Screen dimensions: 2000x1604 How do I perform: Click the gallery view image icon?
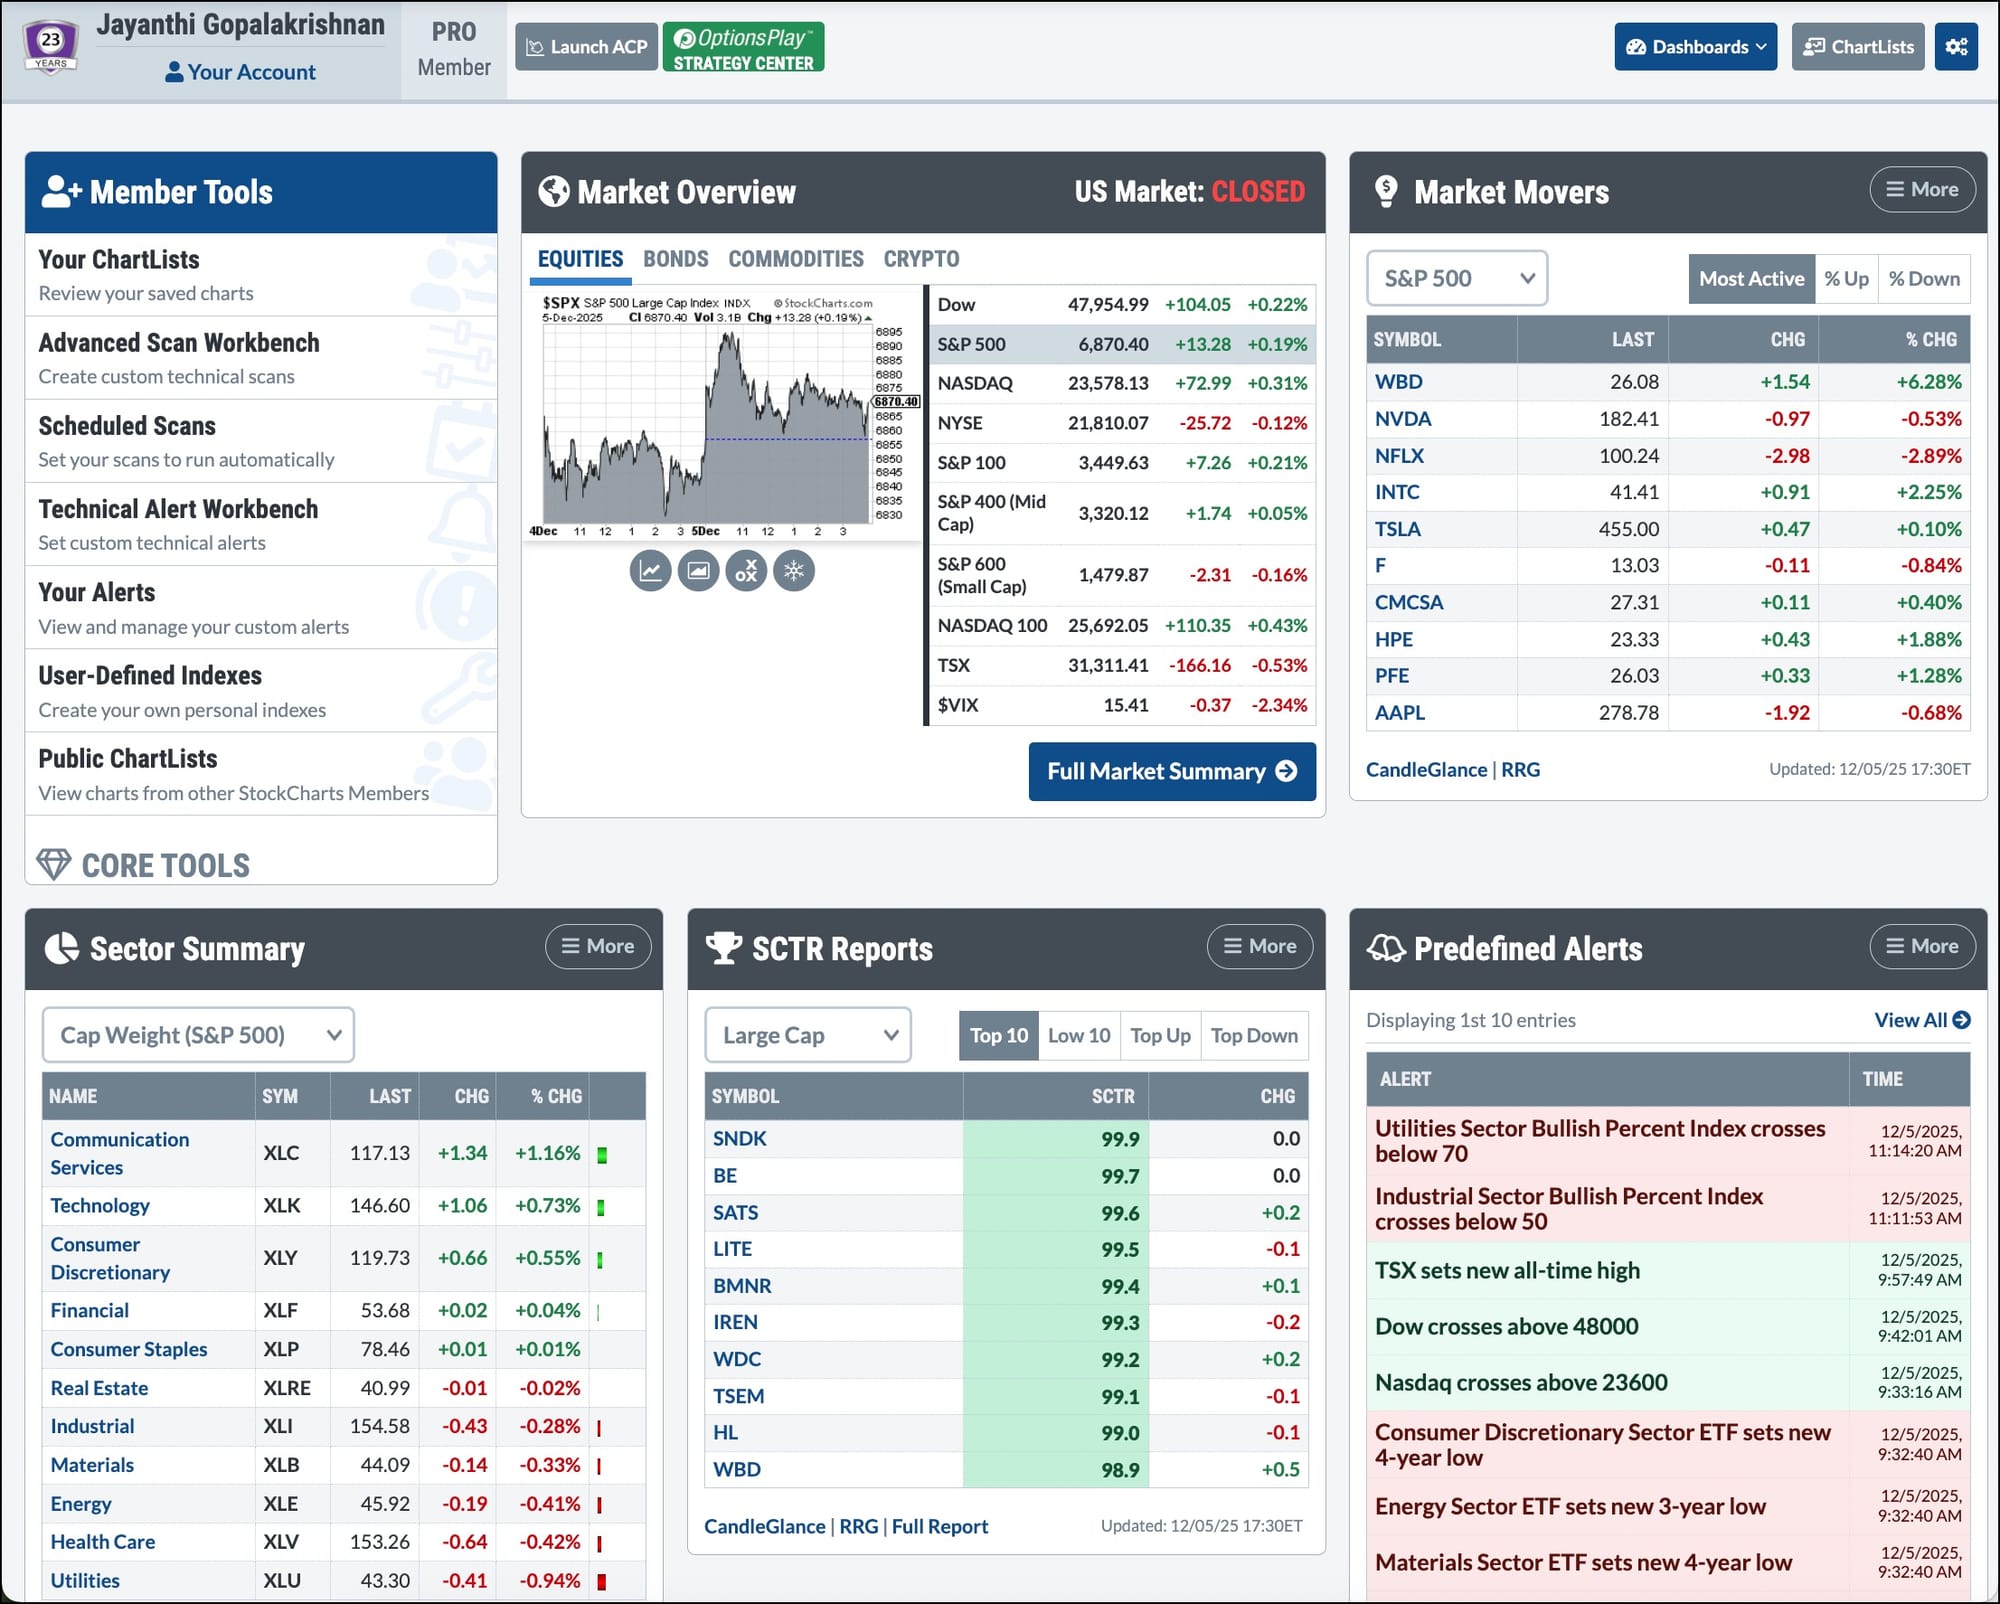click(698, 571)
